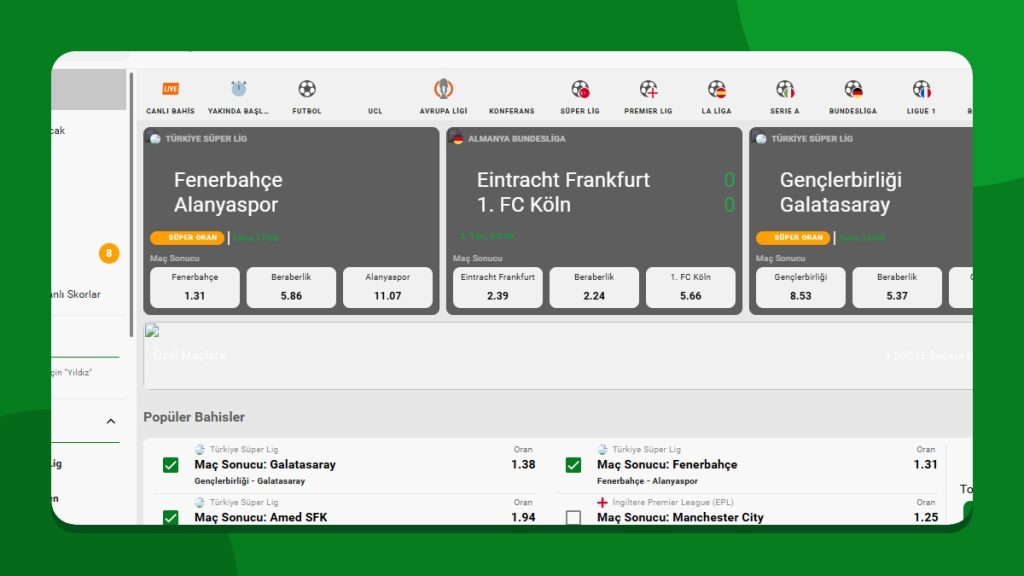Click the Amed SFK odds value 1.94
The width and height of the screenshot is (1024, 576).
click(523, 517)
